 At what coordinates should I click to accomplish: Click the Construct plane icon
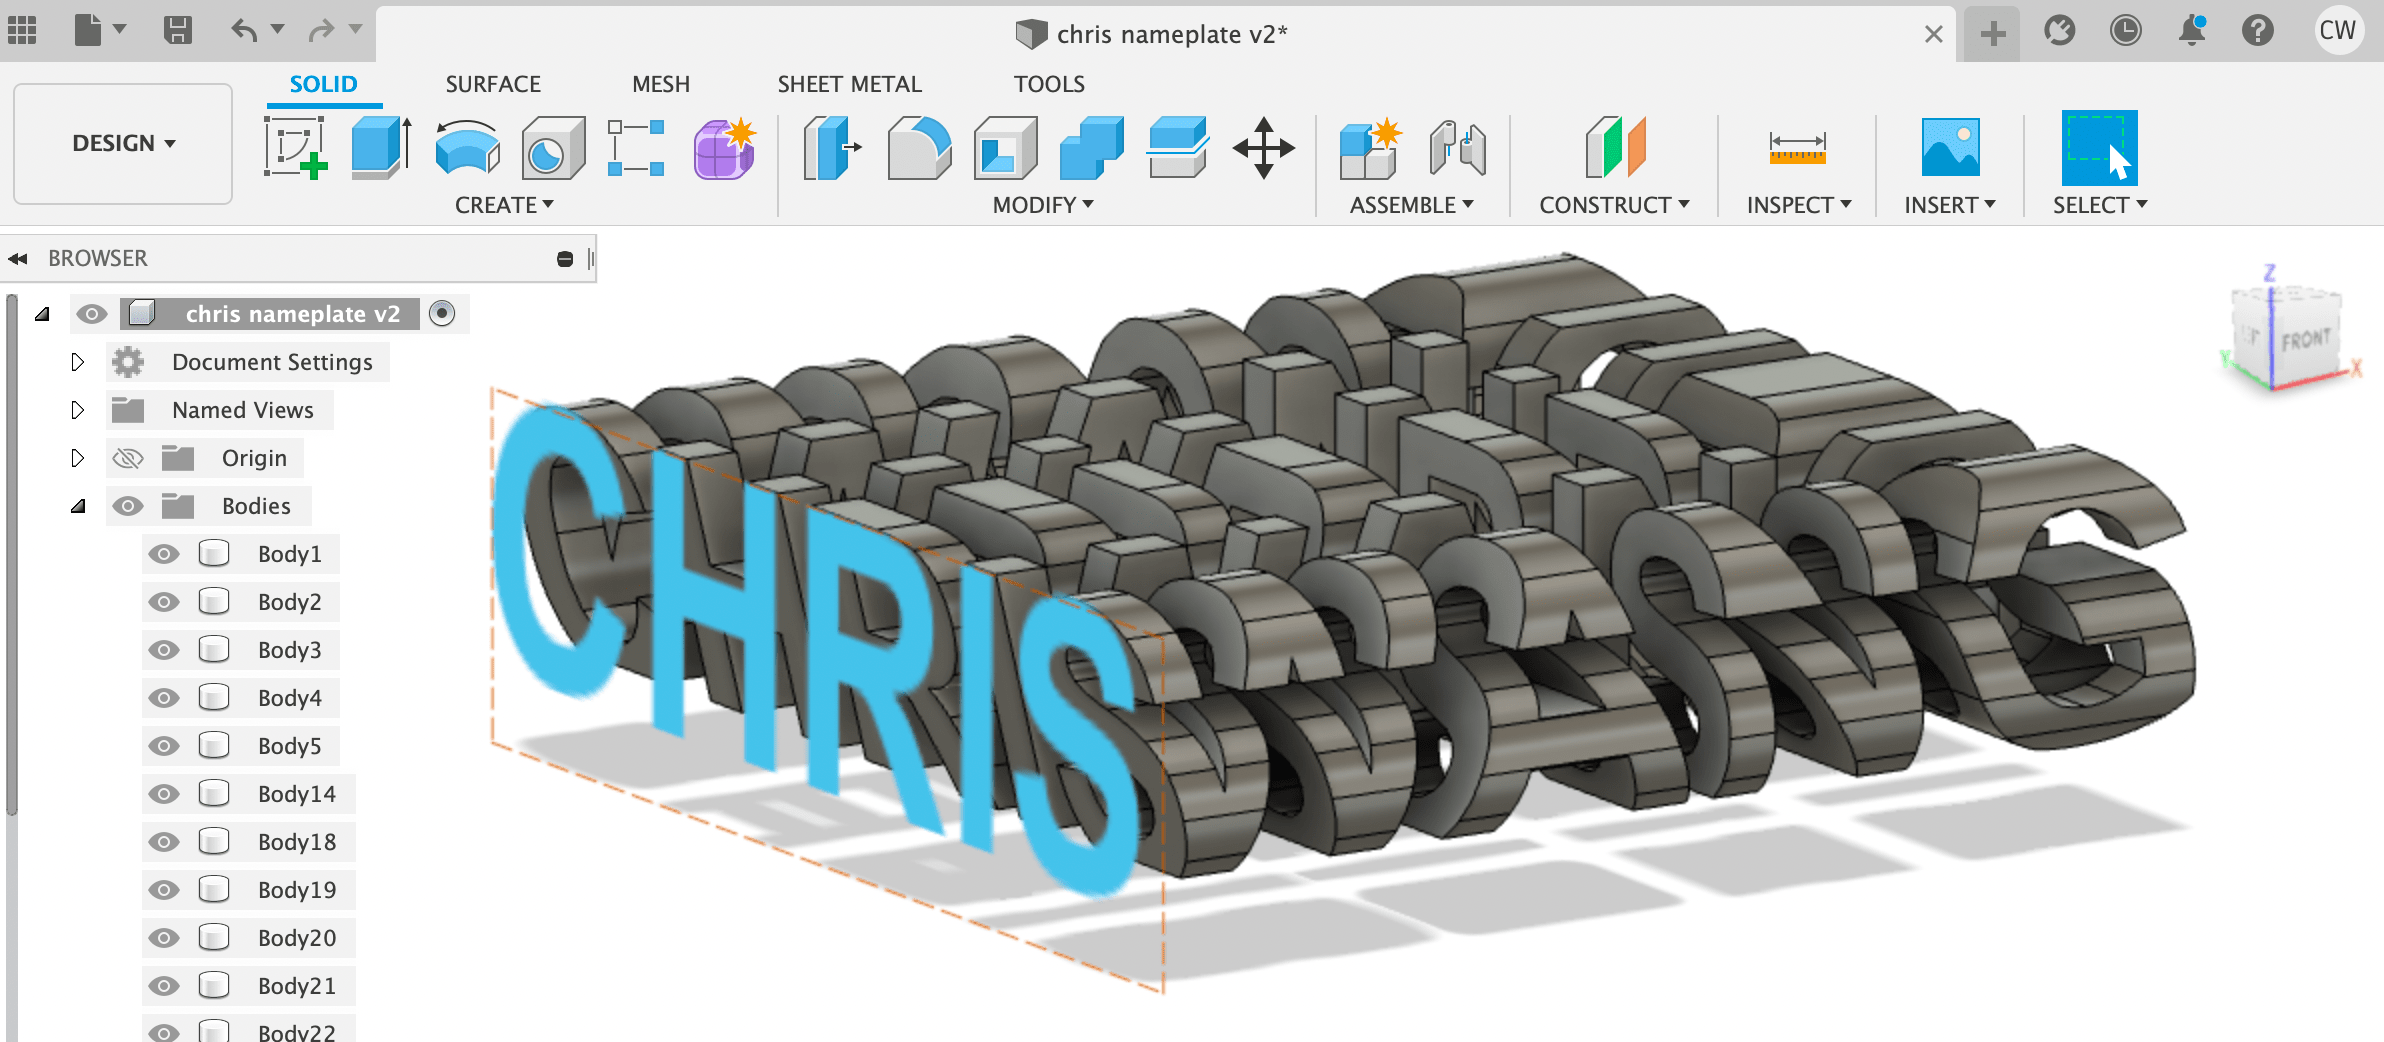[1615, 147]
